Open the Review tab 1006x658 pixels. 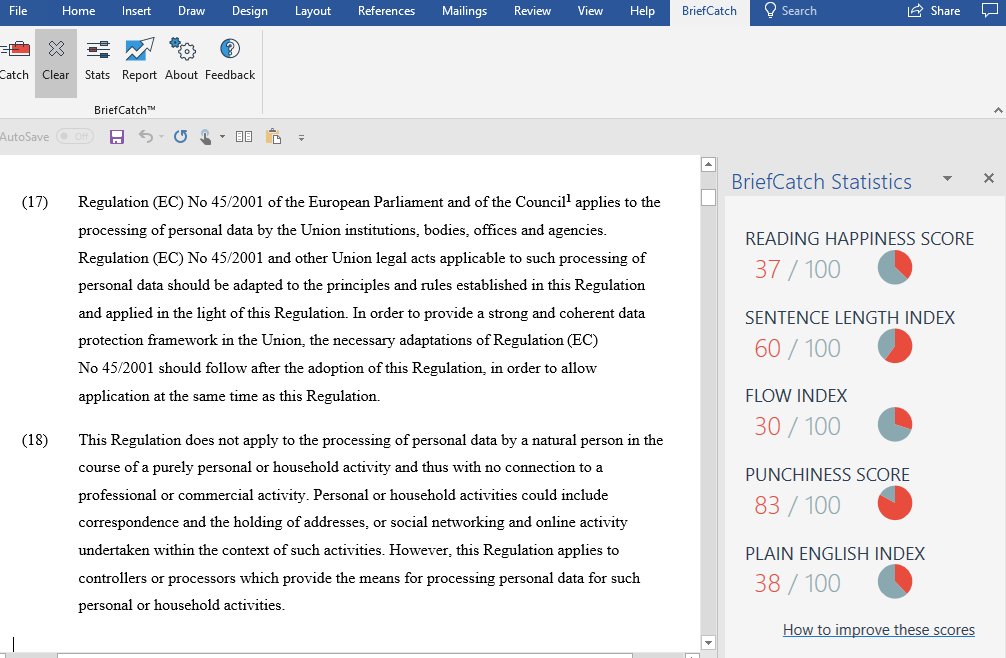[532, 11]
